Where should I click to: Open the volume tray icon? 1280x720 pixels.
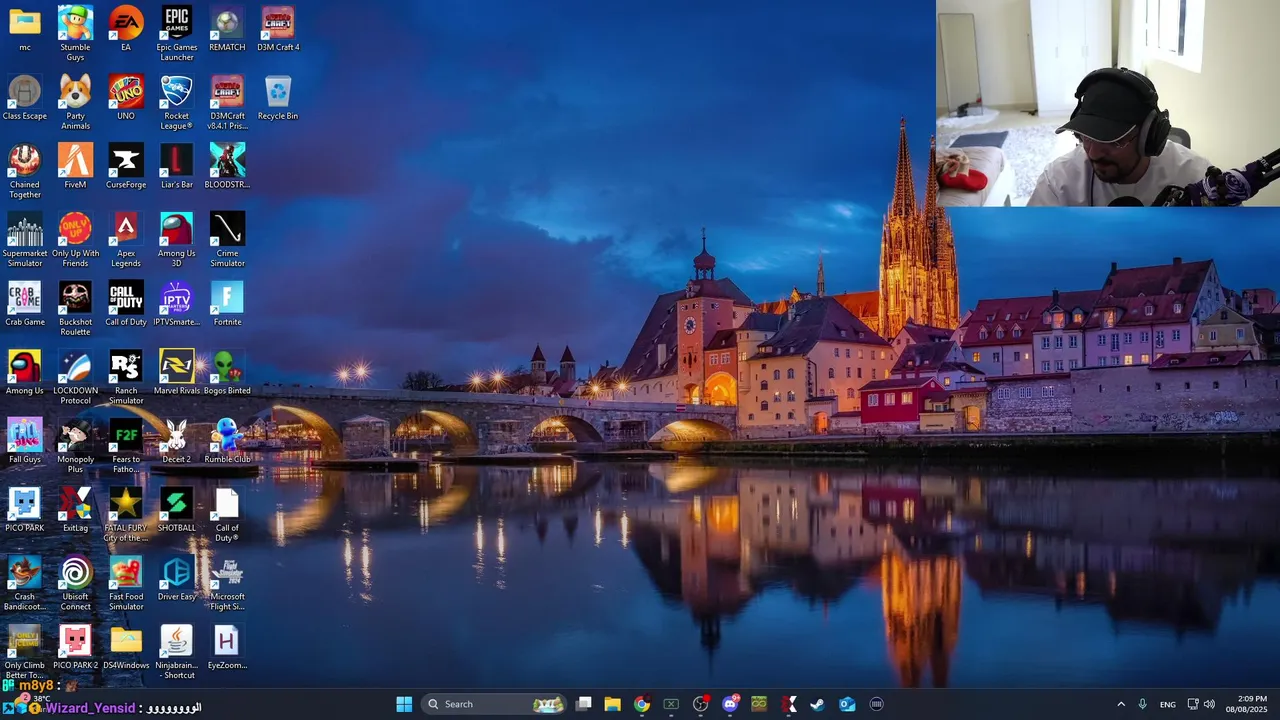pos(1209,704)
